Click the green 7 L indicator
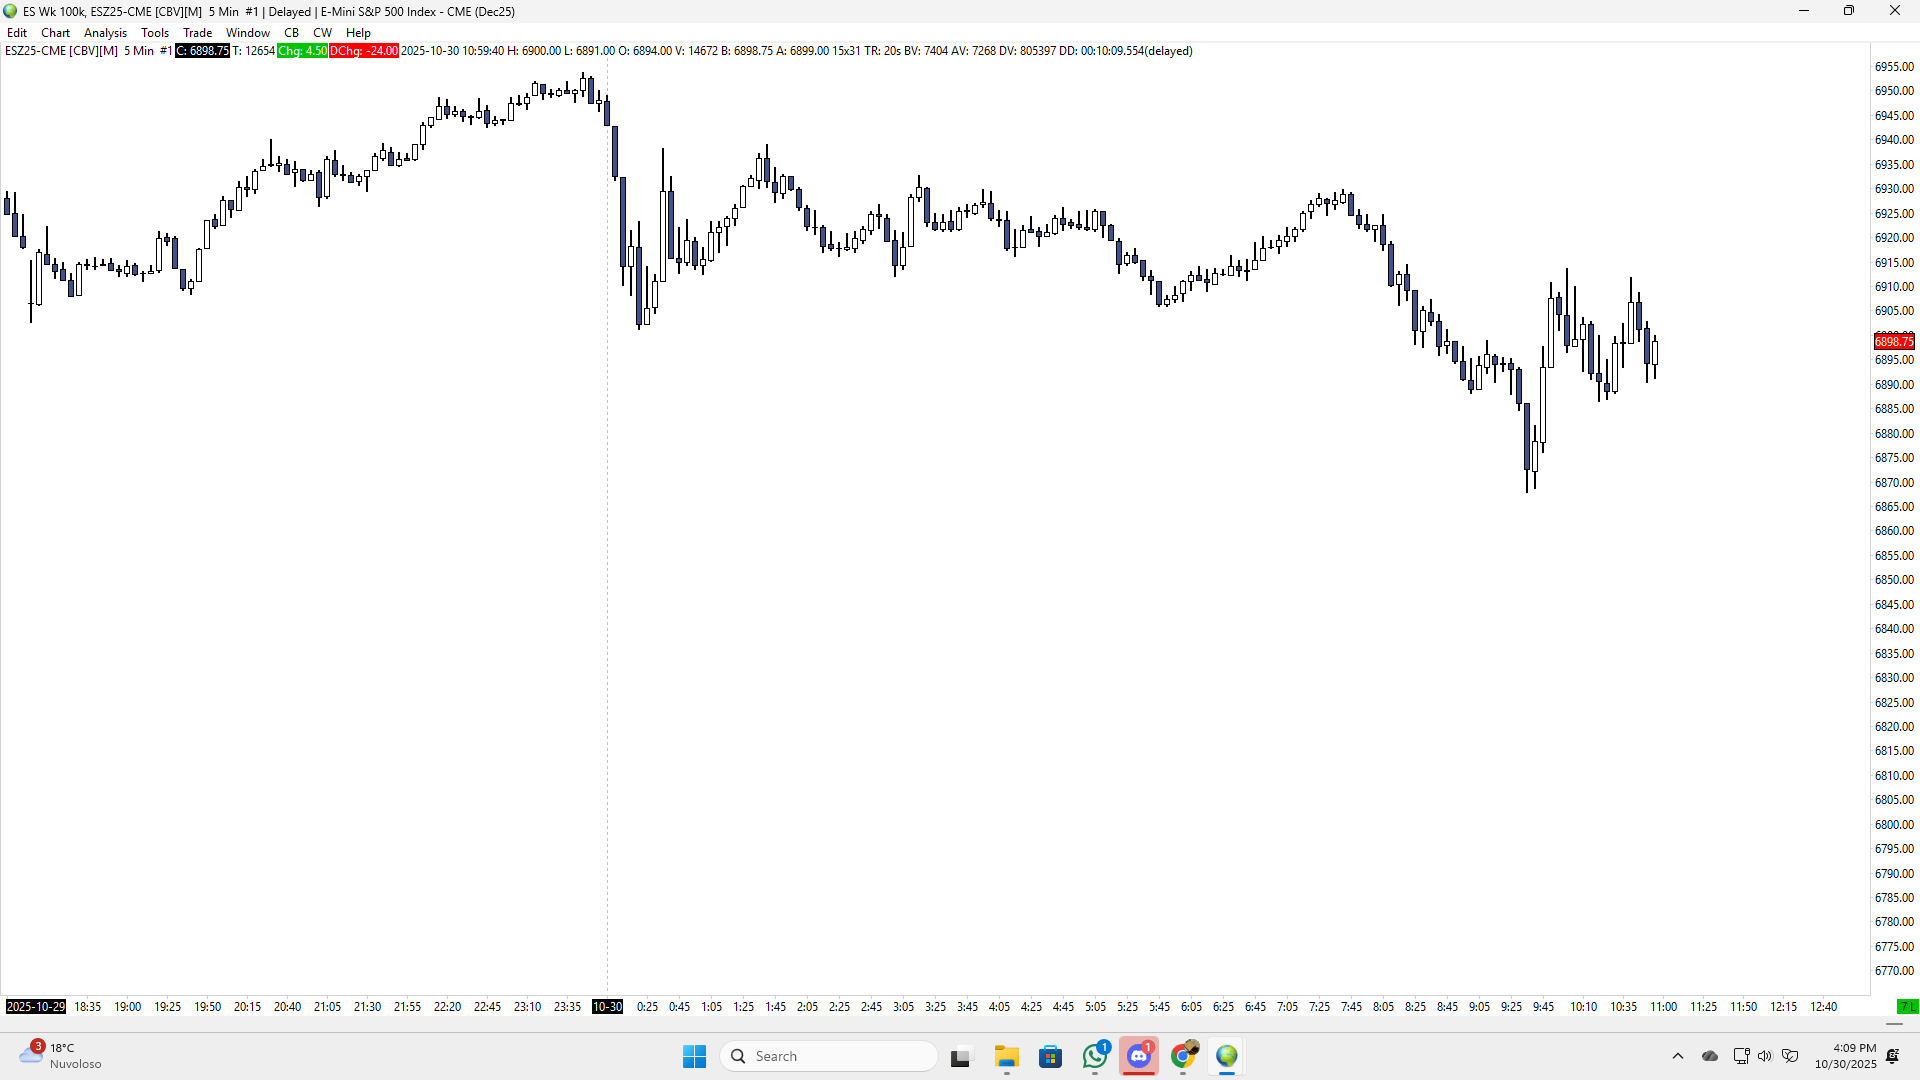The height and width of the screenshot is (1080, 1920). (x=1907, y=1006)
